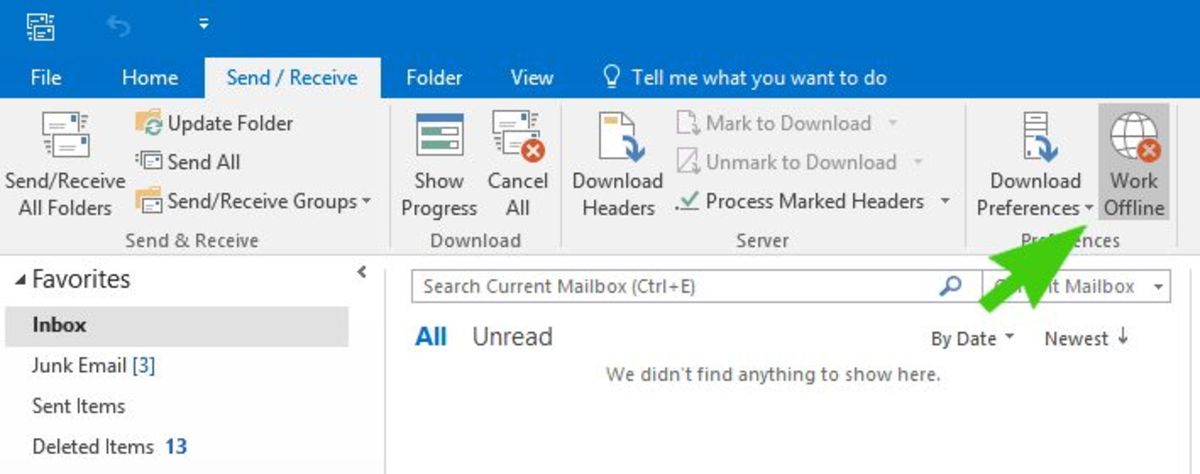The width and height of the screenshot is (1200, 474).
Task: Open the File tab
Action: click(x=46, y=77)
